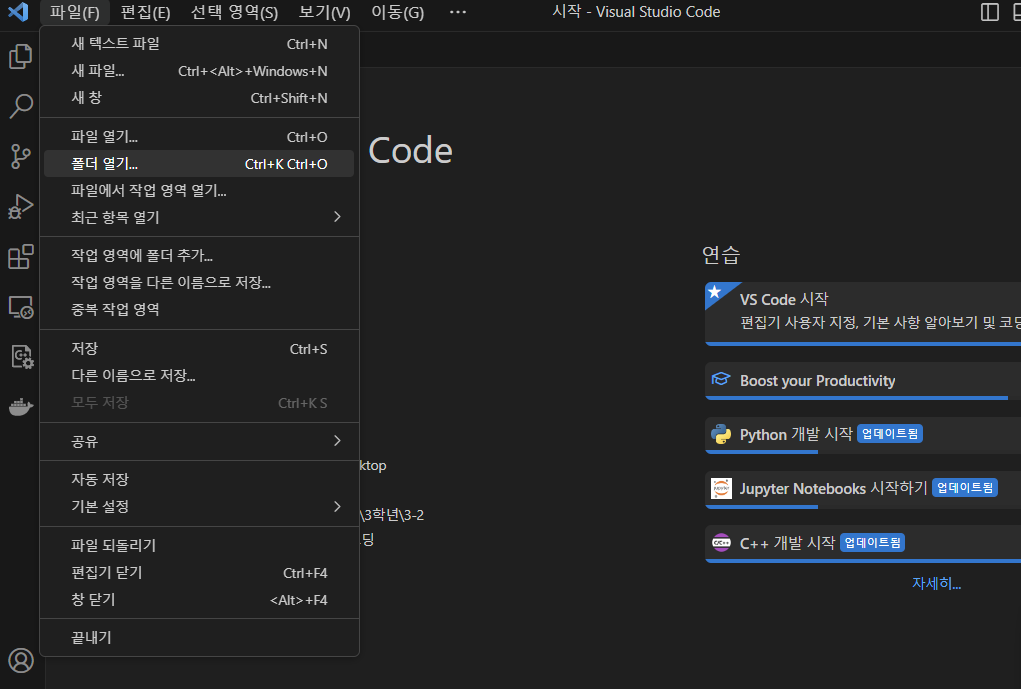Click the 자세히... link

tap(936, 583)
